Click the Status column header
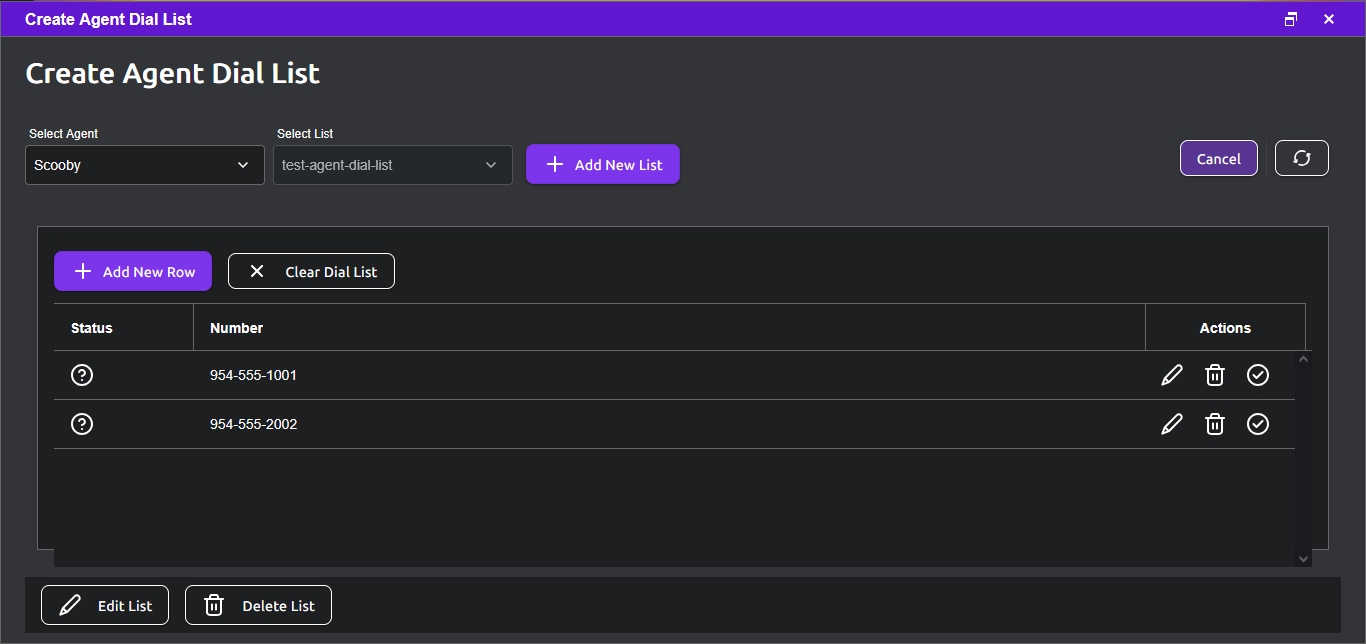The width and height of the screenshot is (1366, 644). pos(92,328)
